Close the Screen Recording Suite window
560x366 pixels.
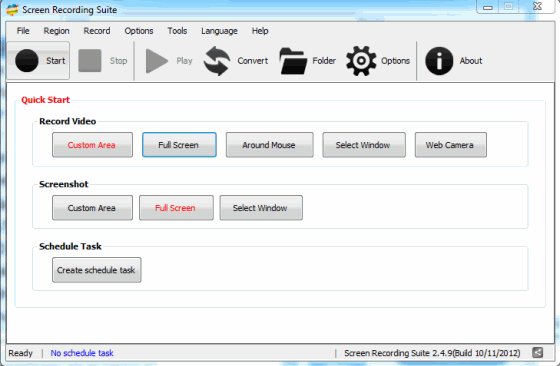(538, 6)
